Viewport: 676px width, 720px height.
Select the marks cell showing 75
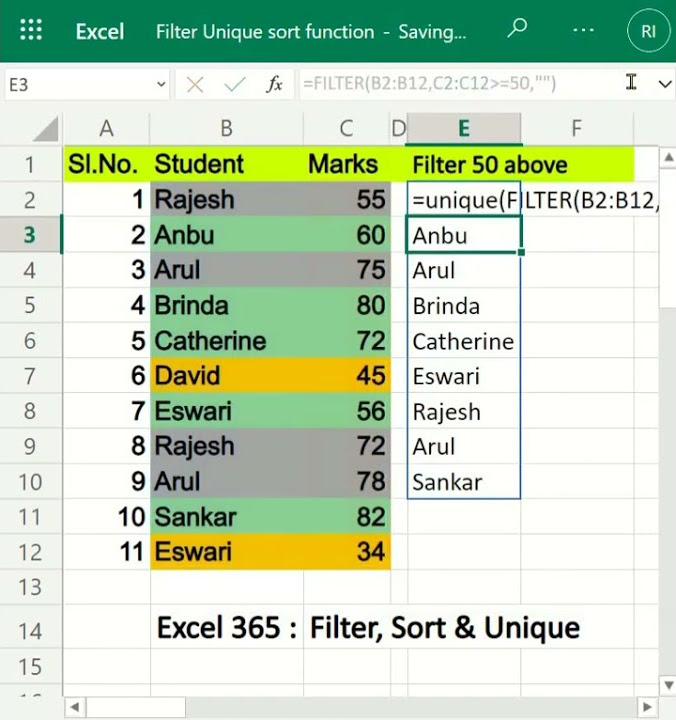346,270
